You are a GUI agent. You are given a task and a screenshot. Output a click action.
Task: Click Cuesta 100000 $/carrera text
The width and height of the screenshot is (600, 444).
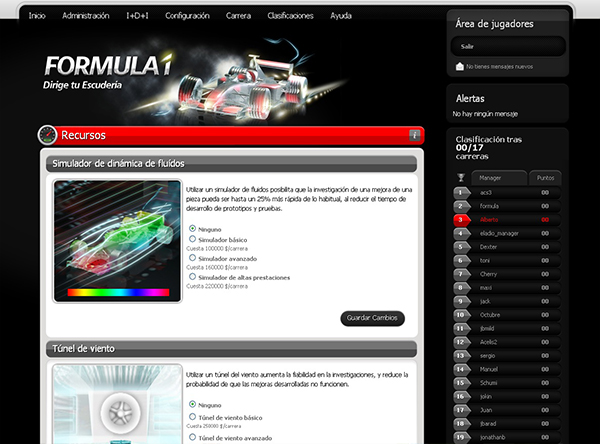[x=217, y=248]
